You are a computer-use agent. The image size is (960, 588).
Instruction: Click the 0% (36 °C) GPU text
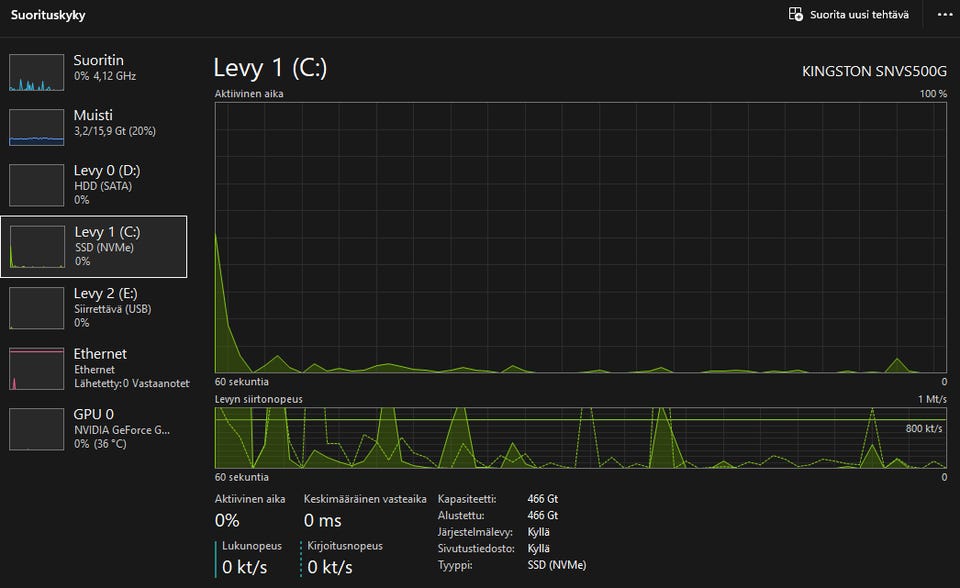pyautogui.click(x=100, y=443)
